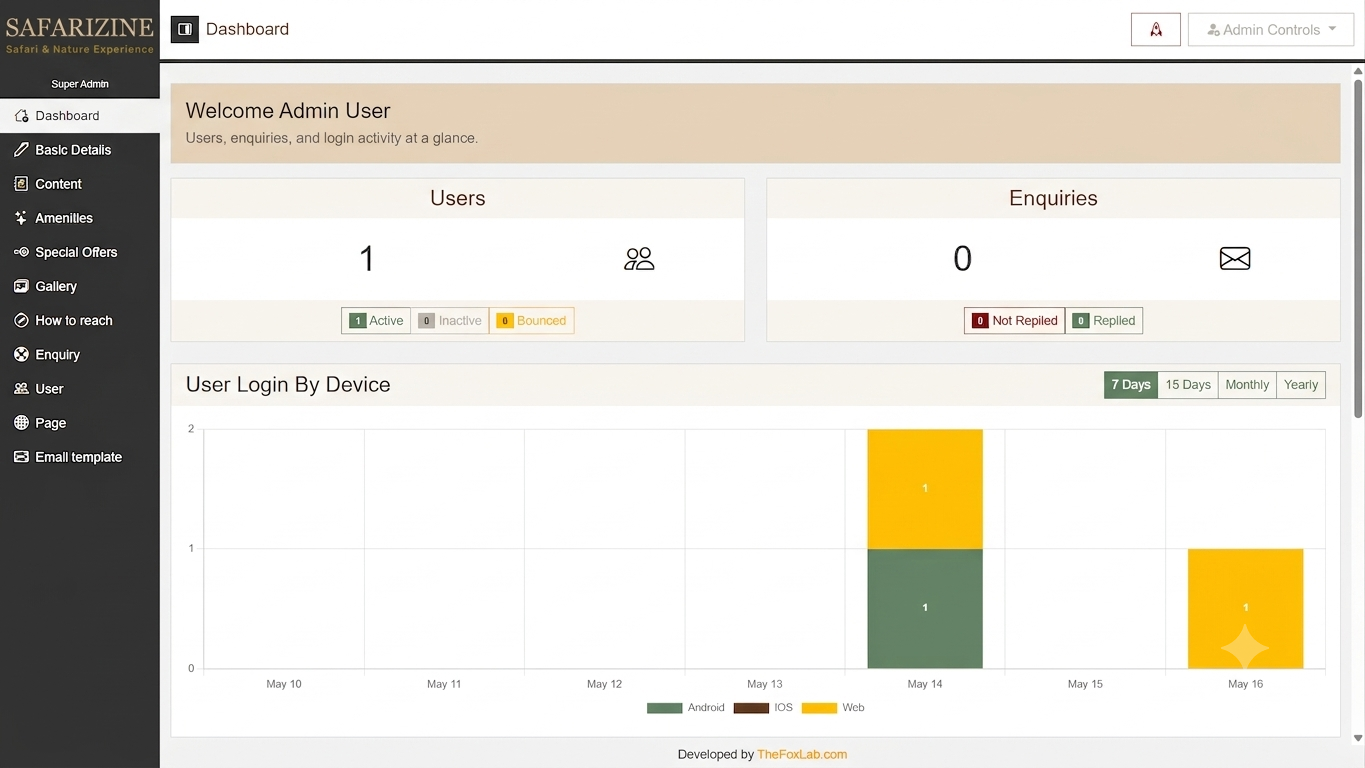This screenshot has height=768, width=1365.
Task: Click the SAFARIZINE logo
Action: point(80,33)
